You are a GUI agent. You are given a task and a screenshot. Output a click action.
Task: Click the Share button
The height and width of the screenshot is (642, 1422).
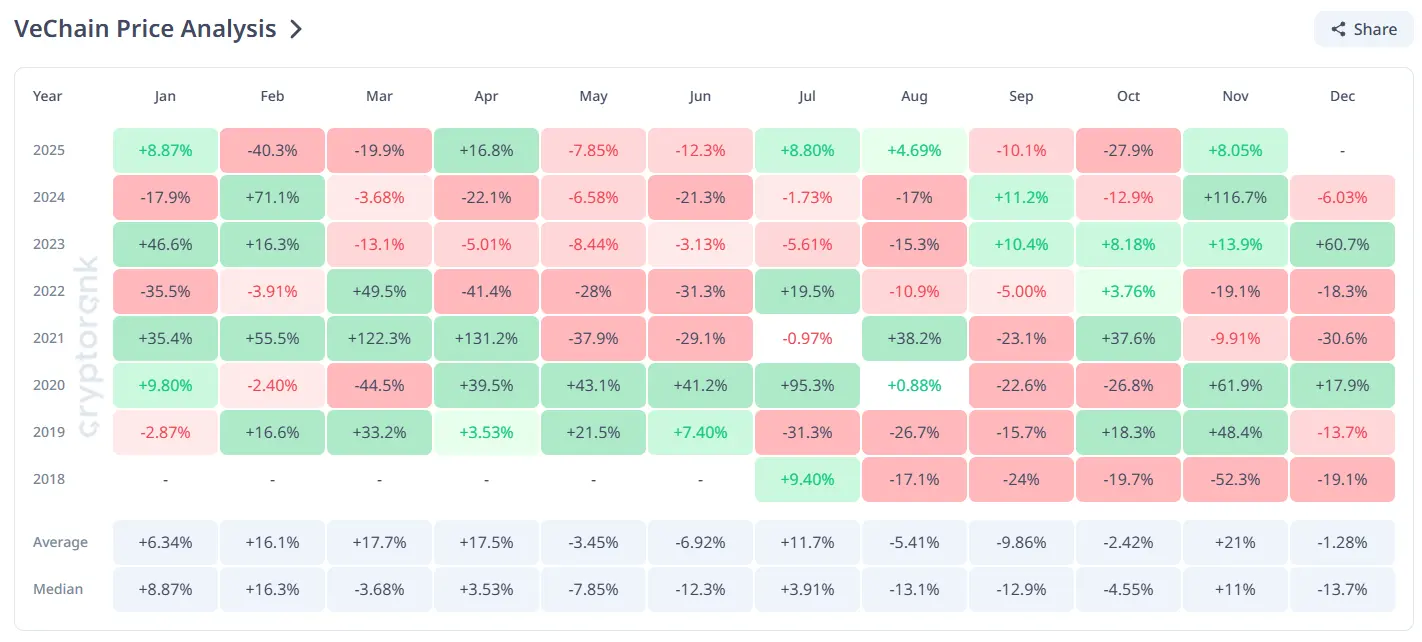tap(1363, 29)
